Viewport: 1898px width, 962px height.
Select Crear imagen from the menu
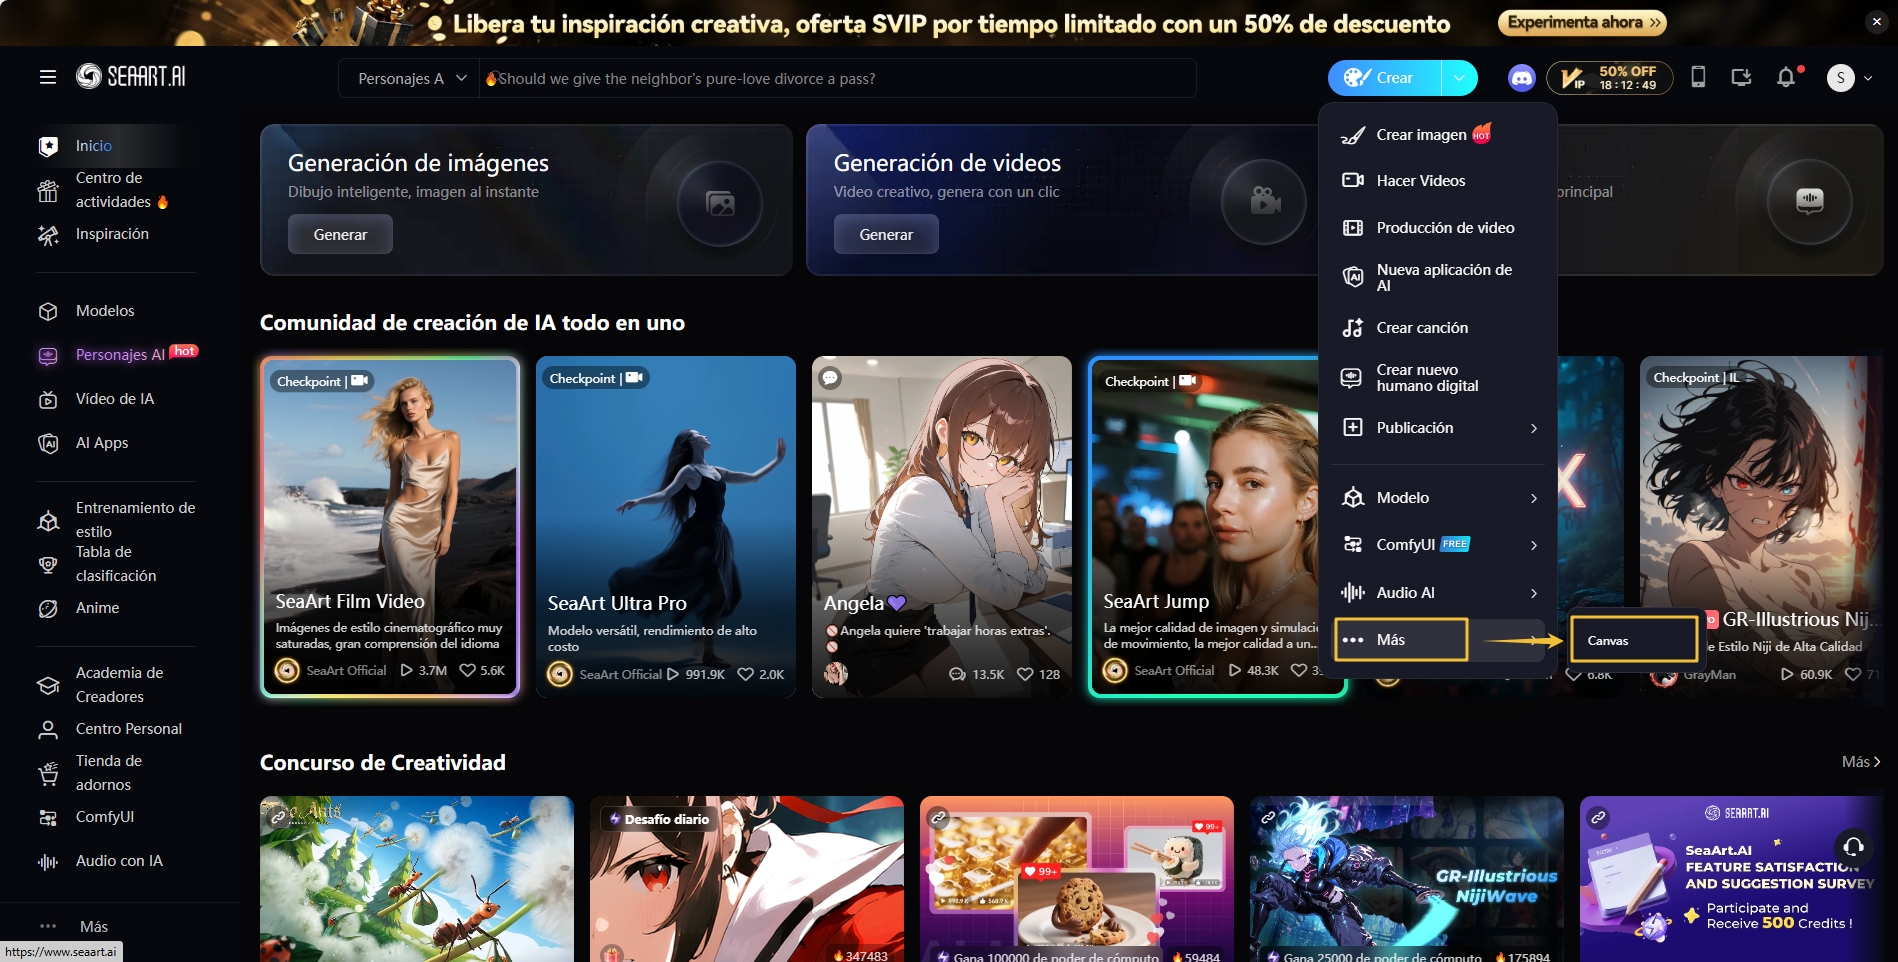point(1421,135)
